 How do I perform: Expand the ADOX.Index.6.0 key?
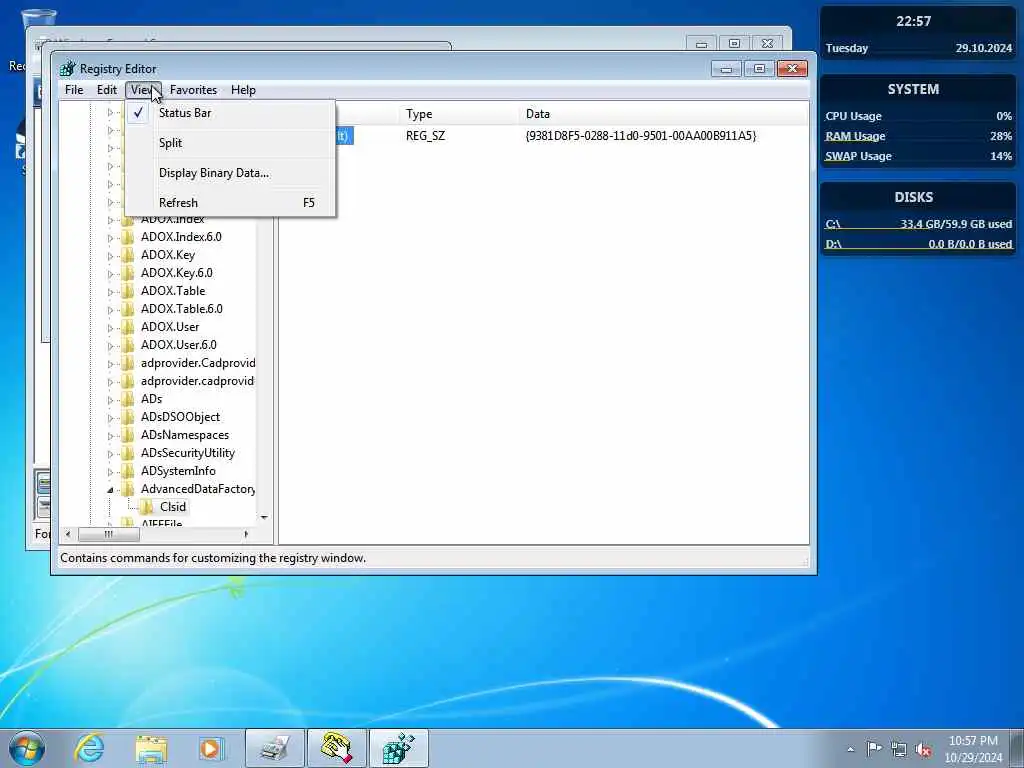tap(110, 238)
